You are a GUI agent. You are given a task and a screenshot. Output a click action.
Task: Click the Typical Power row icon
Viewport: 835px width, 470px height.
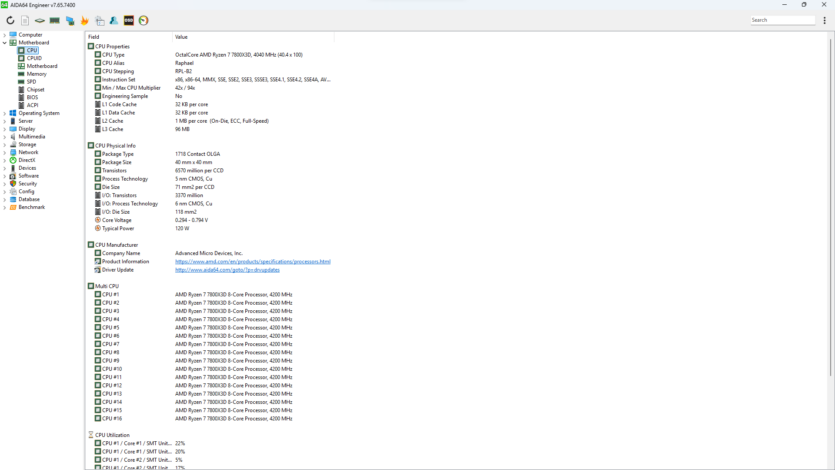pyautogui.click(x=97, y=228)
